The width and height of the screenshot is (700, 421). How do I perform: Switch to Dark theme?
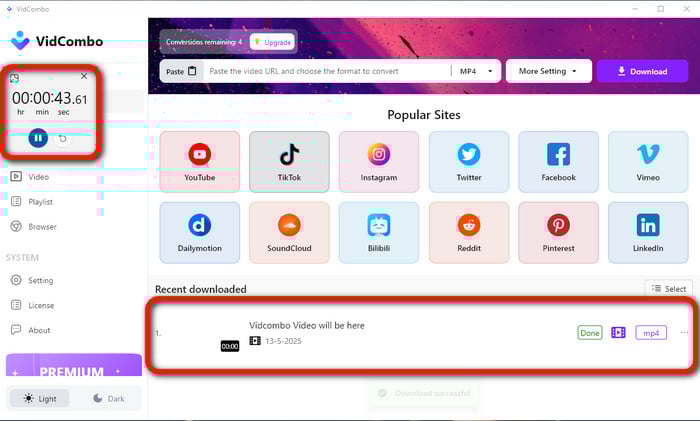pyautogui.click(x=108, y=398)
